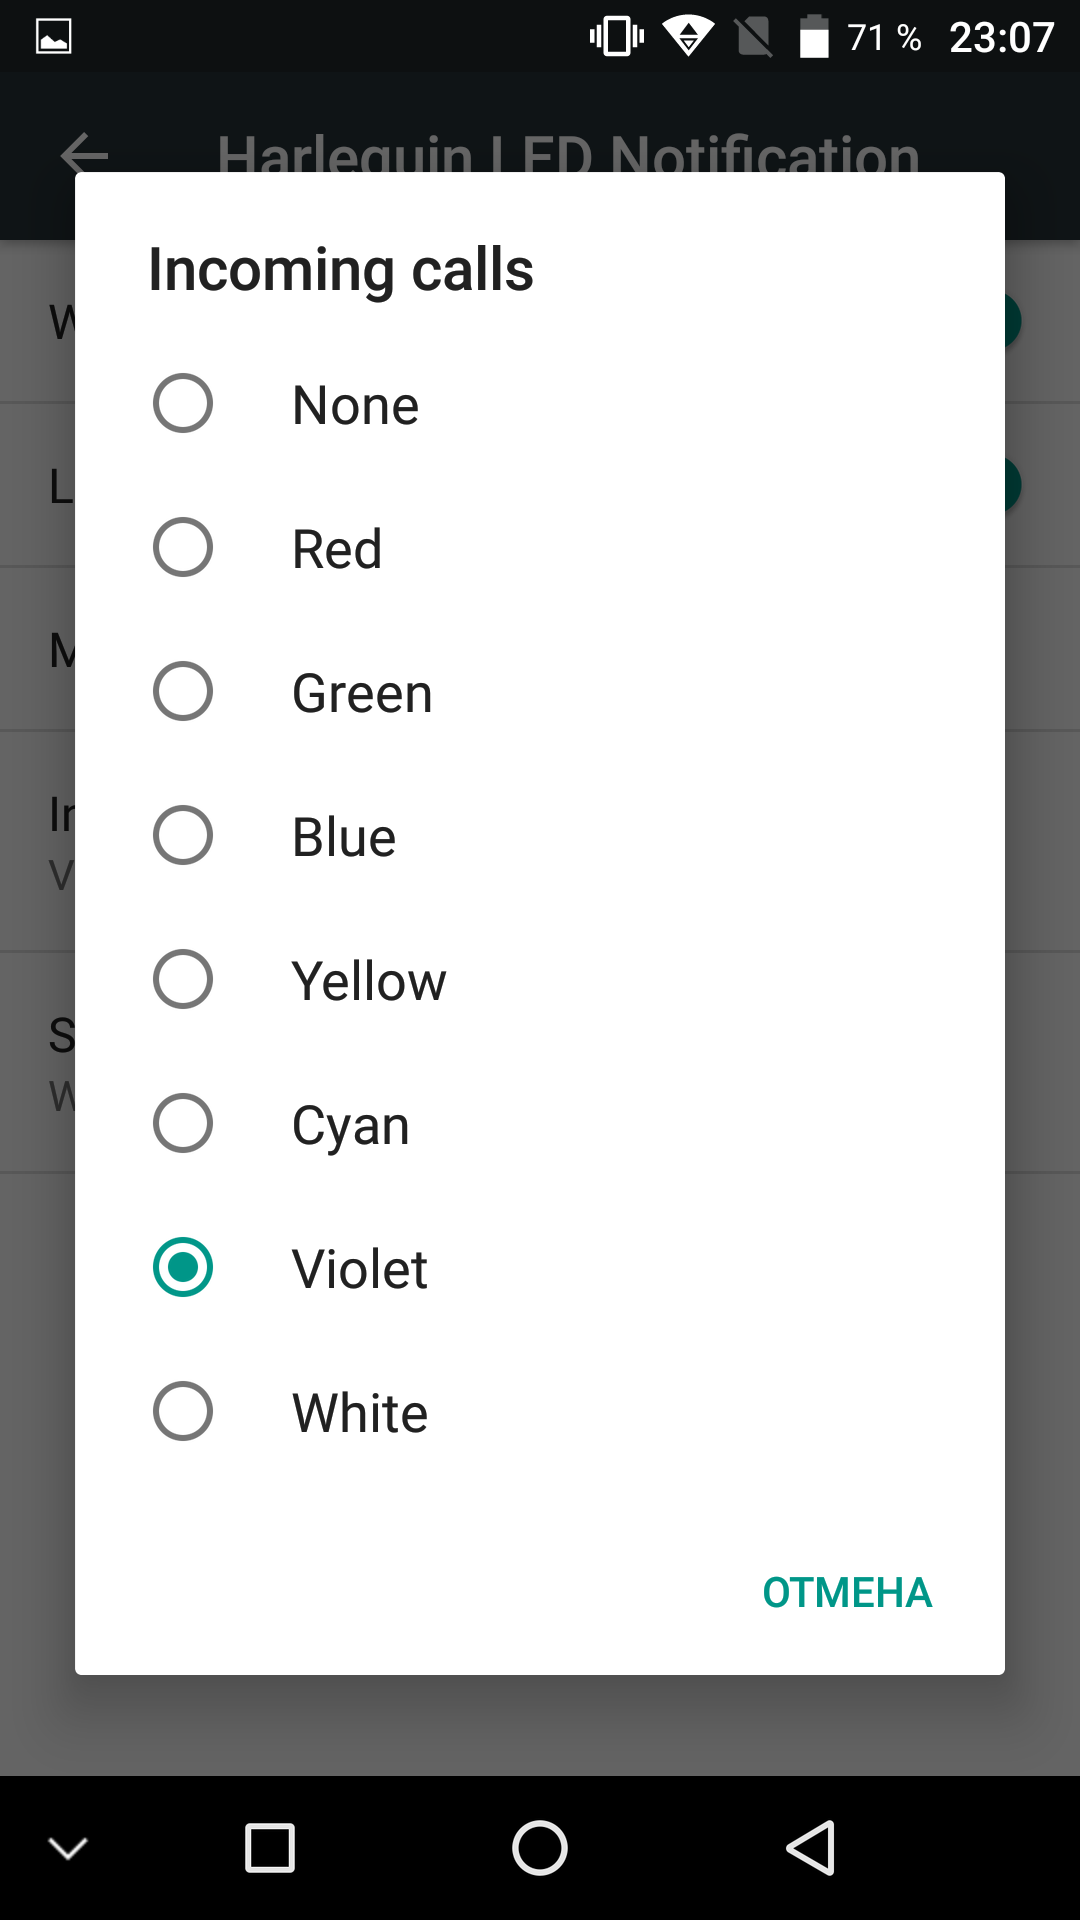Open the Android recent apps square
Viewport: 1080px width, 1920px height.
point(270,1847)
